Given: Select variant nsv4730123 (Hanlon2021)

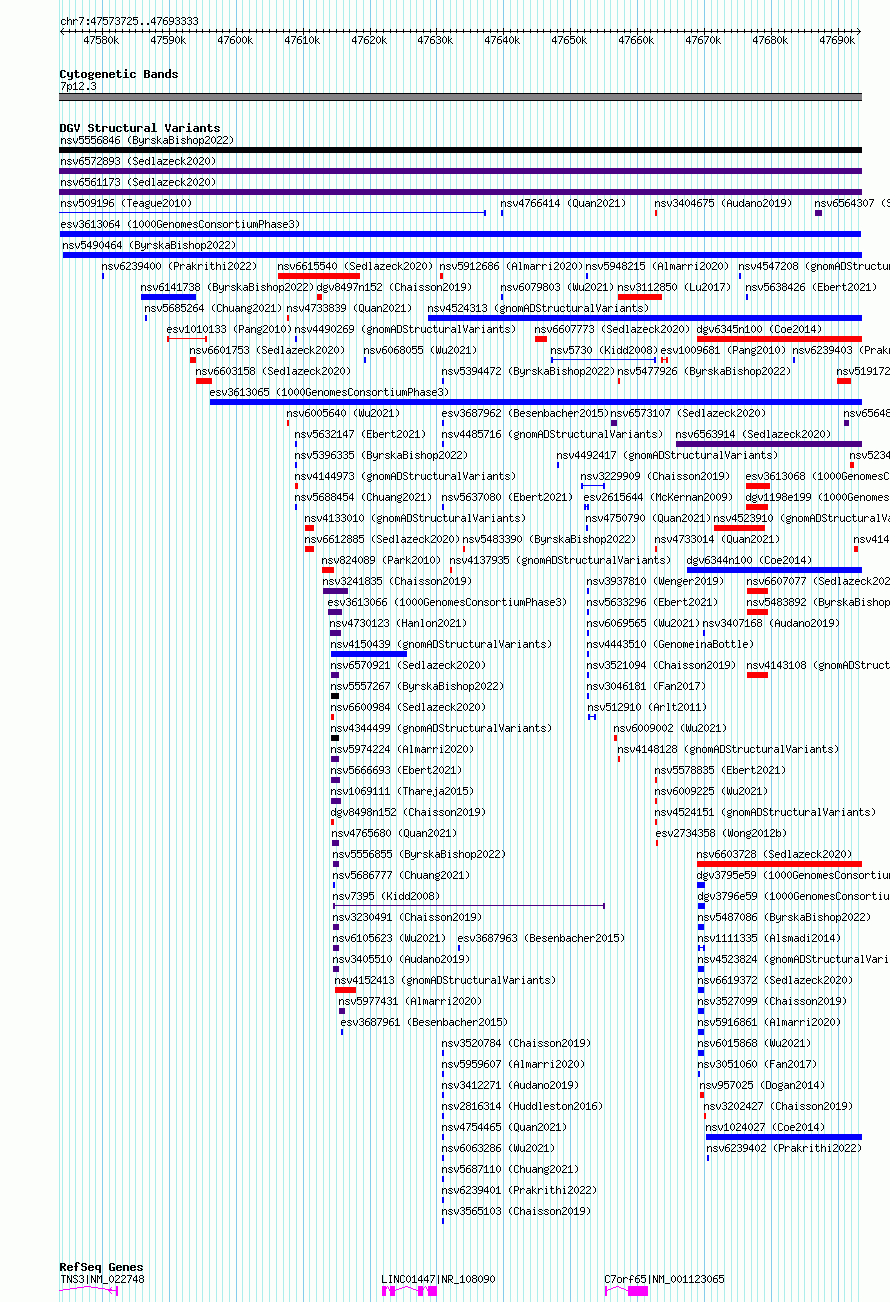Looking at the screenshot, I should [x=398, y=623].
